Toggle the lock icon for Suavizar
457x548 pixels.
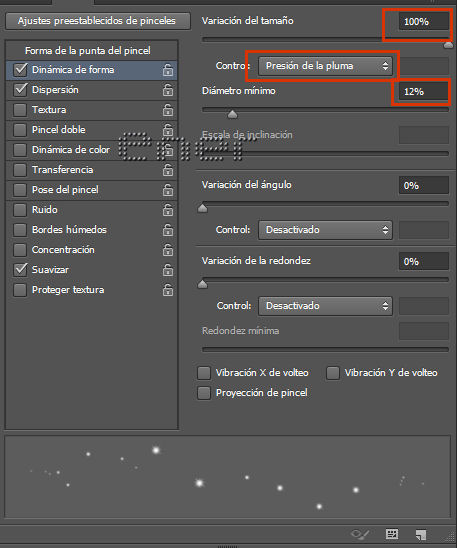pyautogui.click(x=168, y=270)
